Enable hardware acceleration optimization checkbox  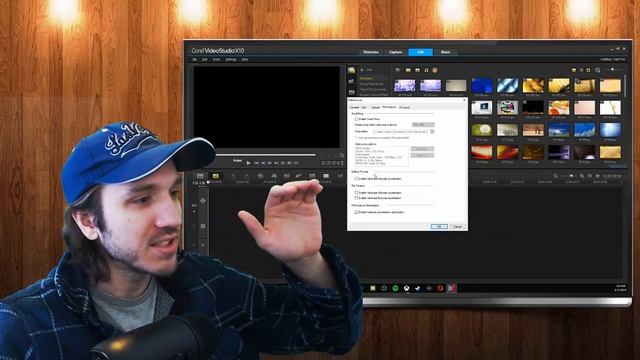356,212
